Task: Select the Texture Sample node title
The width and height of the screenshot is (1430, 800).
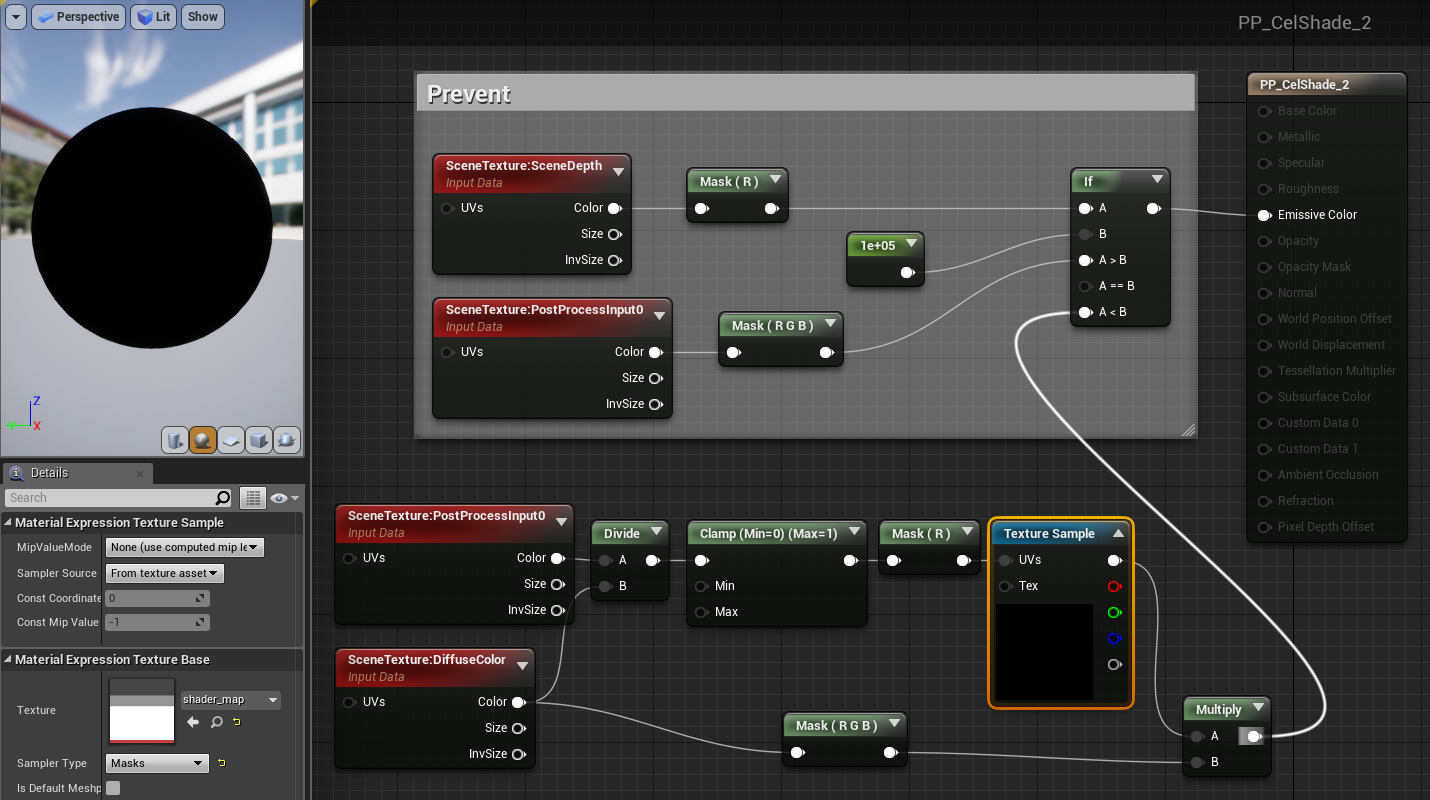Action: tap(1049, 534)
